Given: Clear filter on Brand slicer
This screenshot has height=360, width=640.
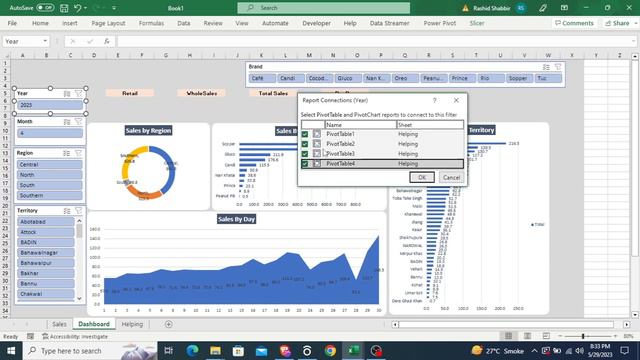Looking at the screenshot, I should [x=558, y=67].
